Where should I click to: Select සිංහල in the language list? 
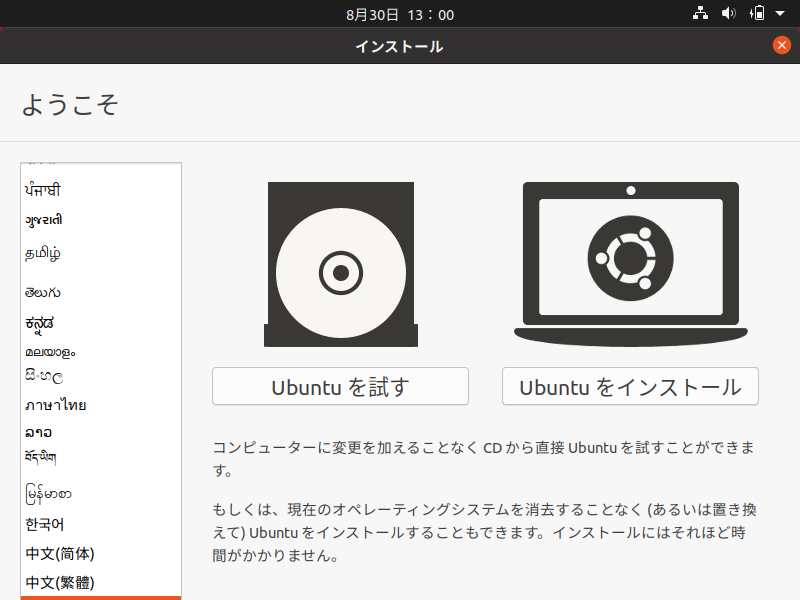coord(101,377)
